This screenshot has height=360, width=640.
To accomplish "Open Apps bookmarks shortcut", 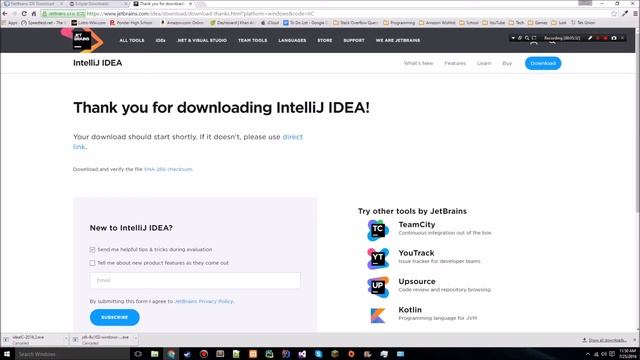I will pos(10,23).
